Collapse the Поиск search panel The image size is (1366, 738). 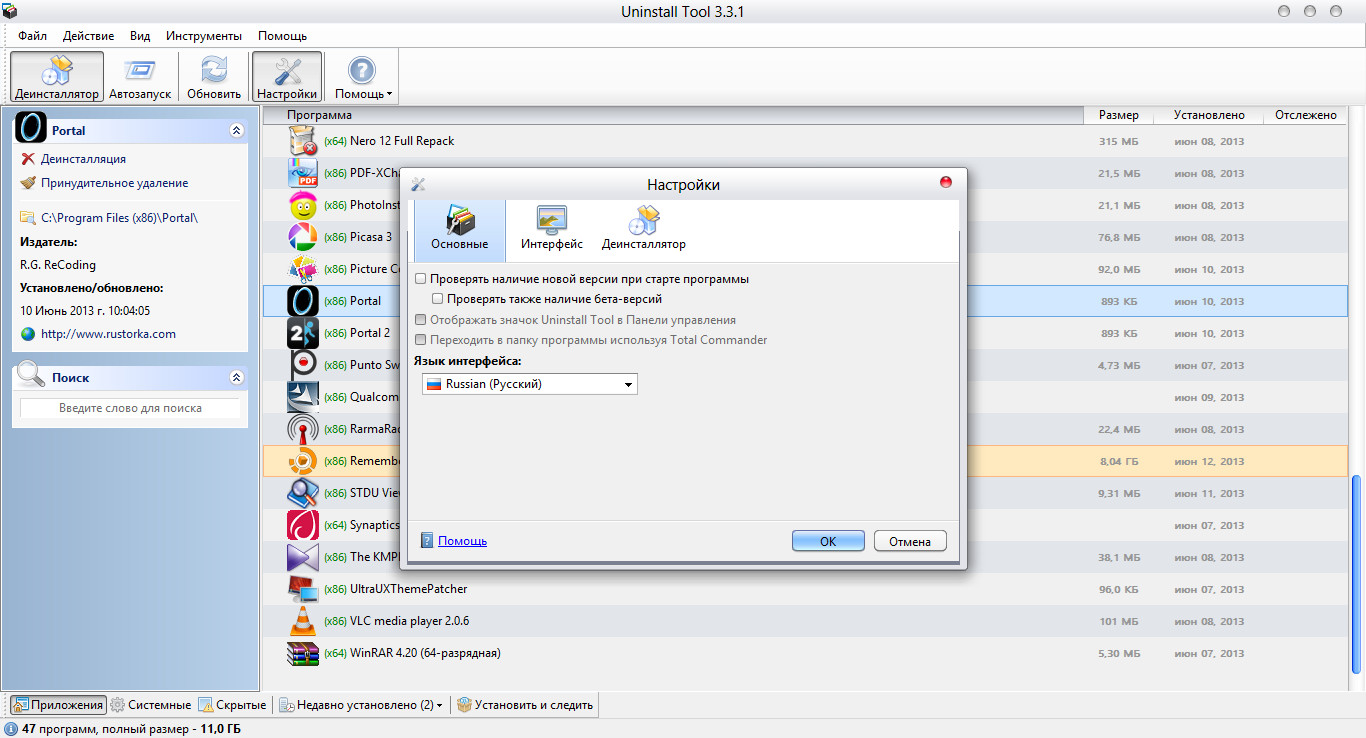pos(236,377)
